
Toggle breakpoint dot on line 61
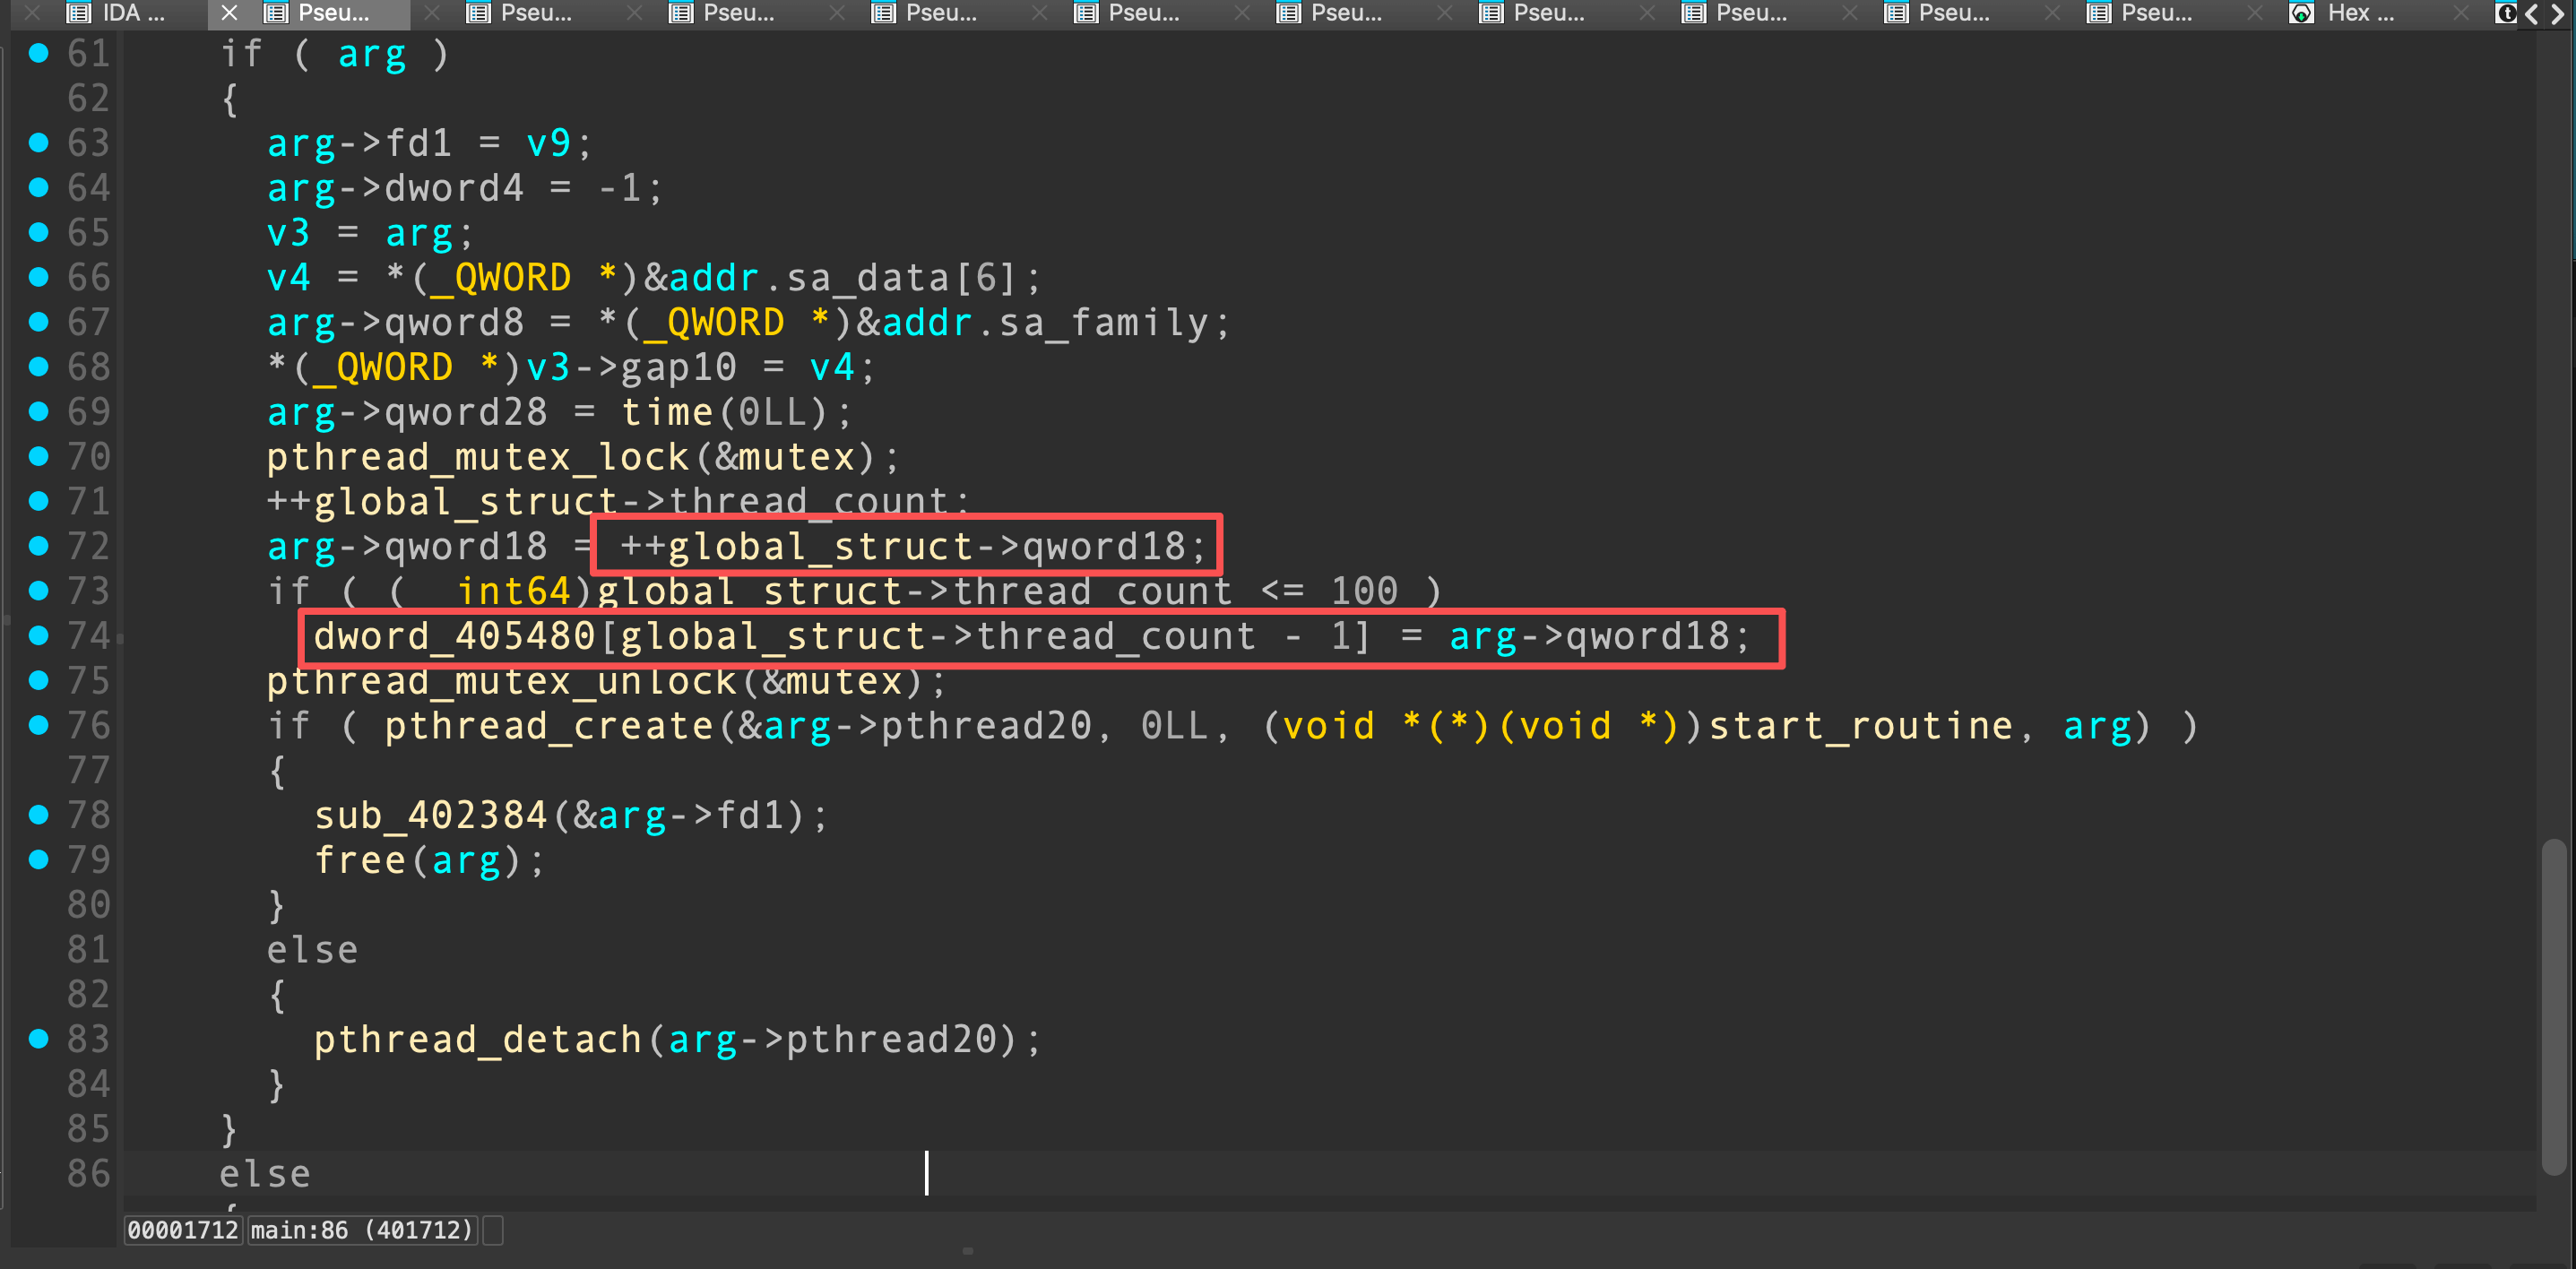[39, 53]
